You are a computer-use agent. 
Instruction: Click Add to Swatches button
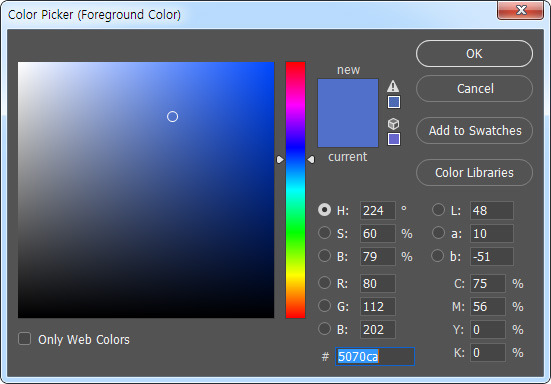point(474,131)
